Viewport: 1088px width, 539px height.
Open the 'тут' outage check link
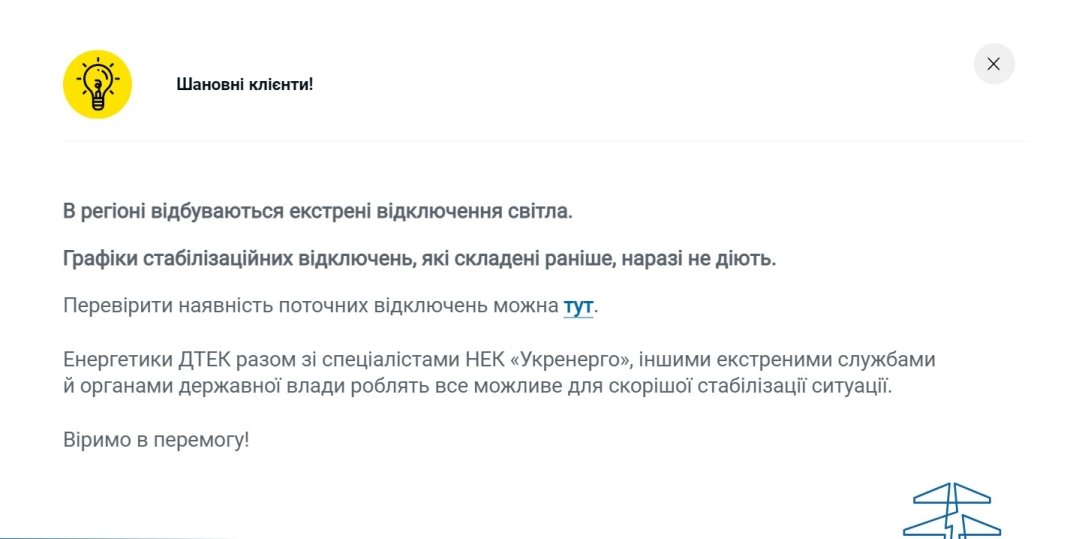point(578,306)
